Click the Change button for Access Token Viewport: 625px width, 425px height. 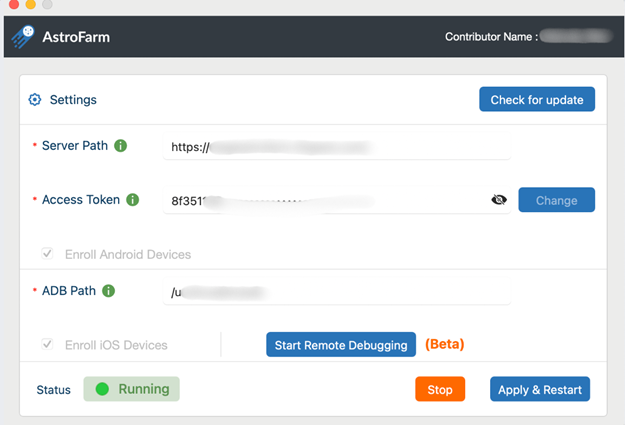(556, 200)
